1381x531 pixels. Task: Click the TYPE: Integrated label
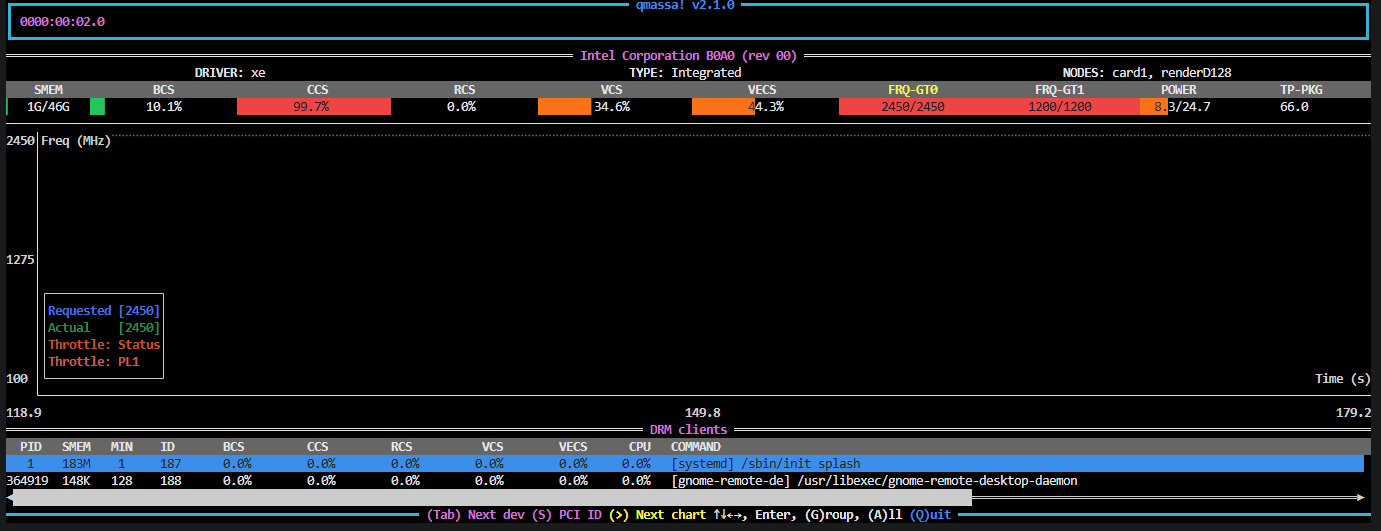[x=685, y=73]
